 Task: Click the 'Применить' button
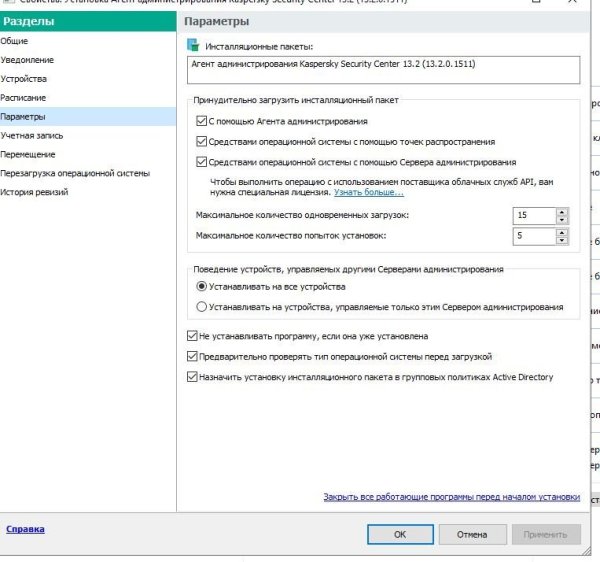click(x=546, y=534)
